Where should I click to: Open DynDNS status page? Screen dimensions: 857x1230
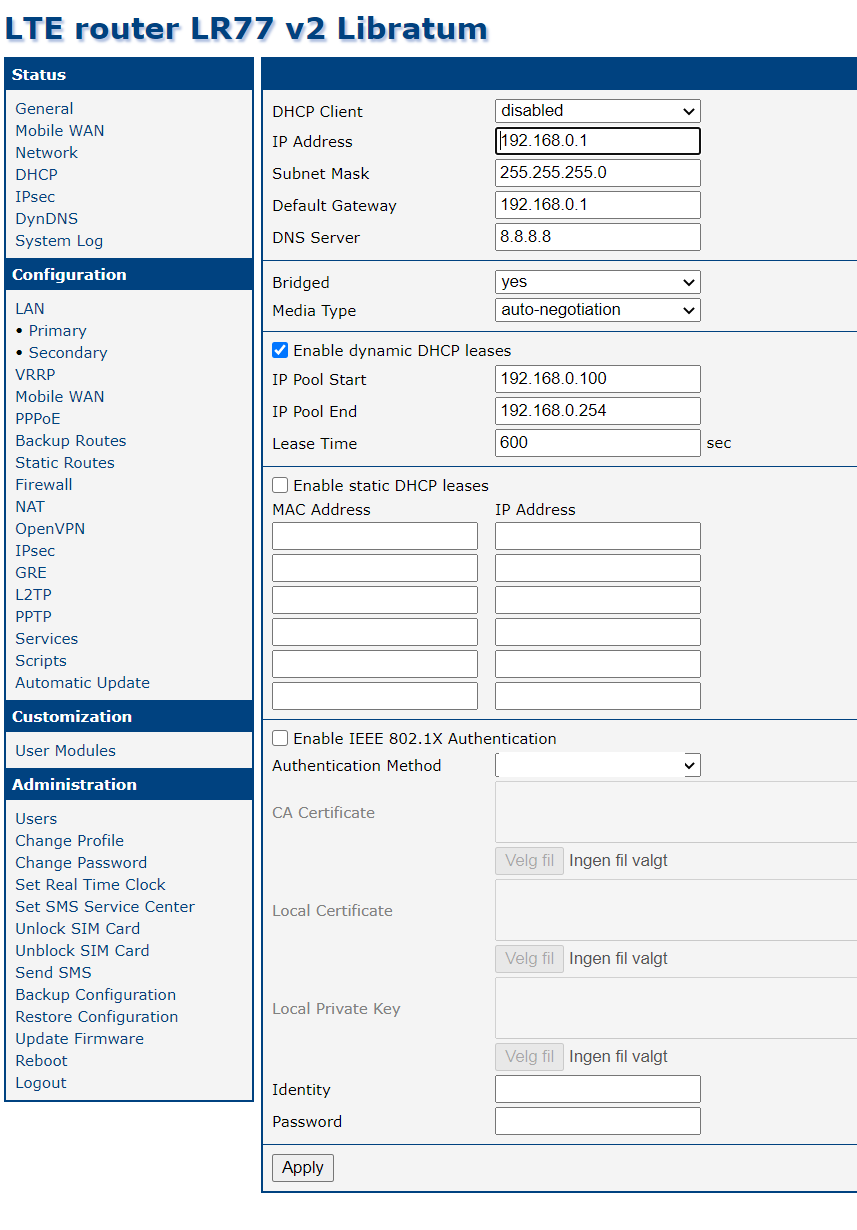pos(46,219)
